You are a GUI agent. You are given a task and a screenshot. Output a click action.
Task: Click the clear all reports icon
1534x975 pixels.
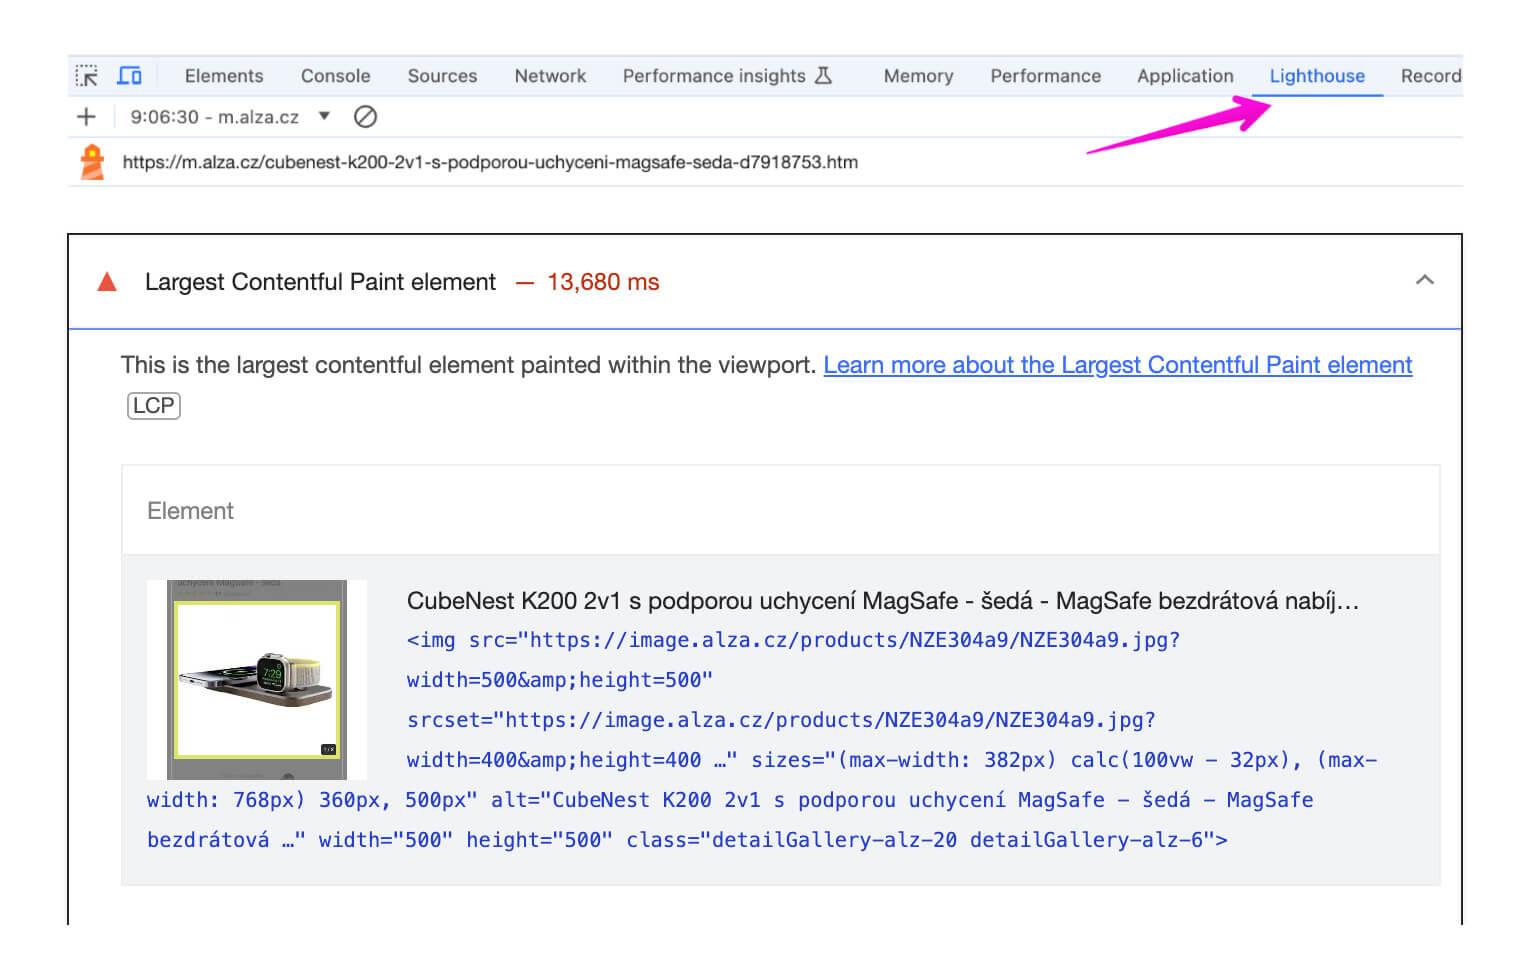pyautogui.click(x=365, y=117)
